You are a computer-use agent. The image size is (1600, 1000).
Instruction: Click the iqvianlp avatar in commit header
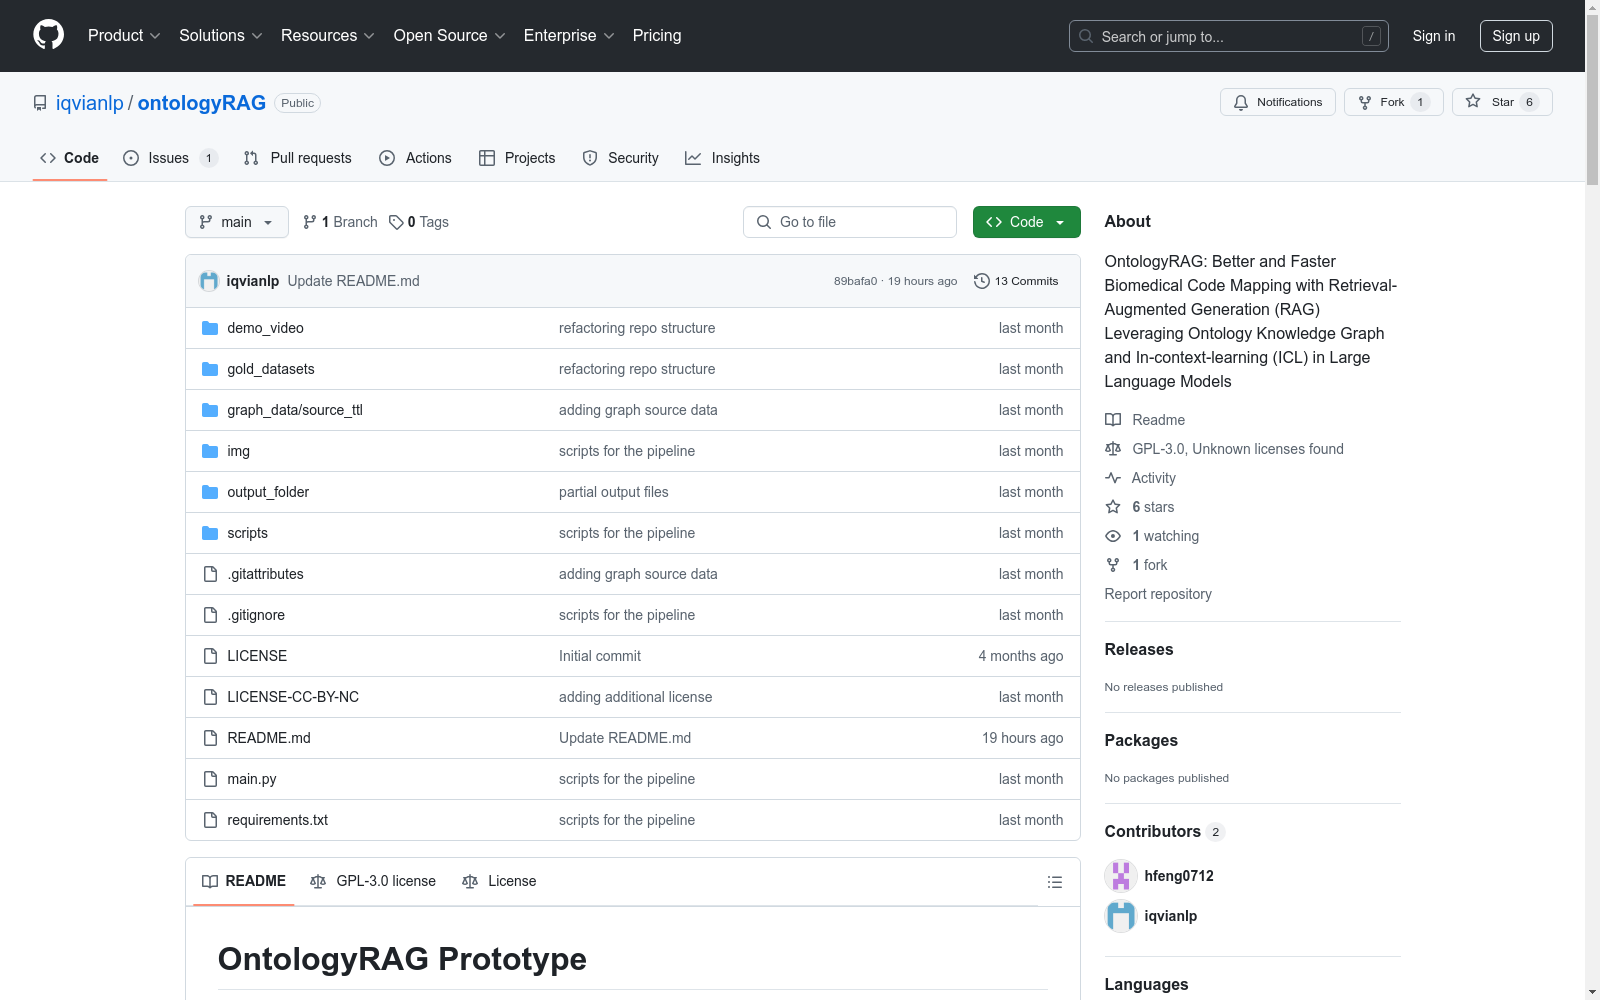click(209, 281)
